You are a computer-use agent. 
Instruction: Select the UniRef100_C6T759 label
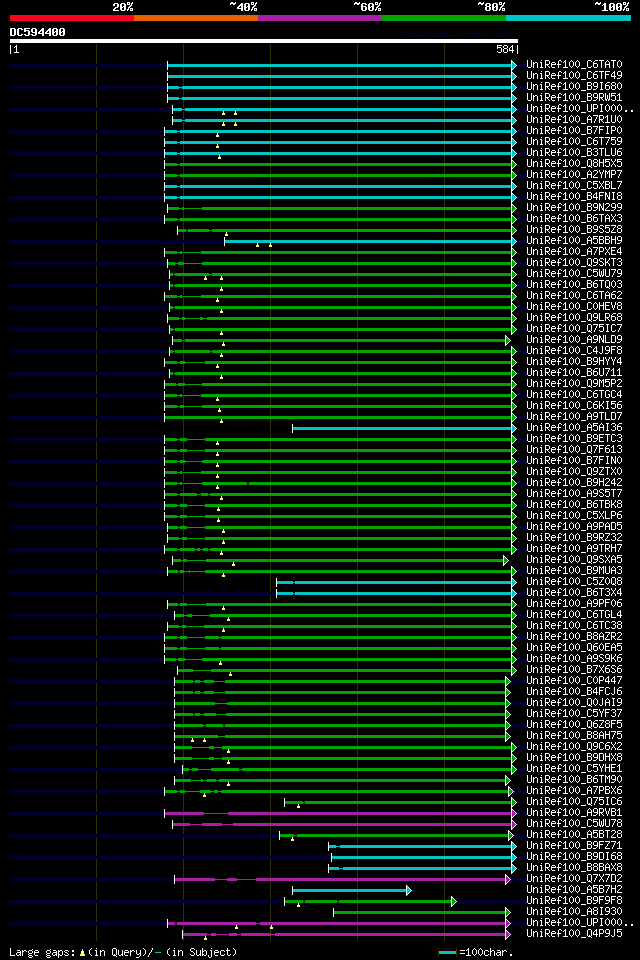[x=574, y=141]
